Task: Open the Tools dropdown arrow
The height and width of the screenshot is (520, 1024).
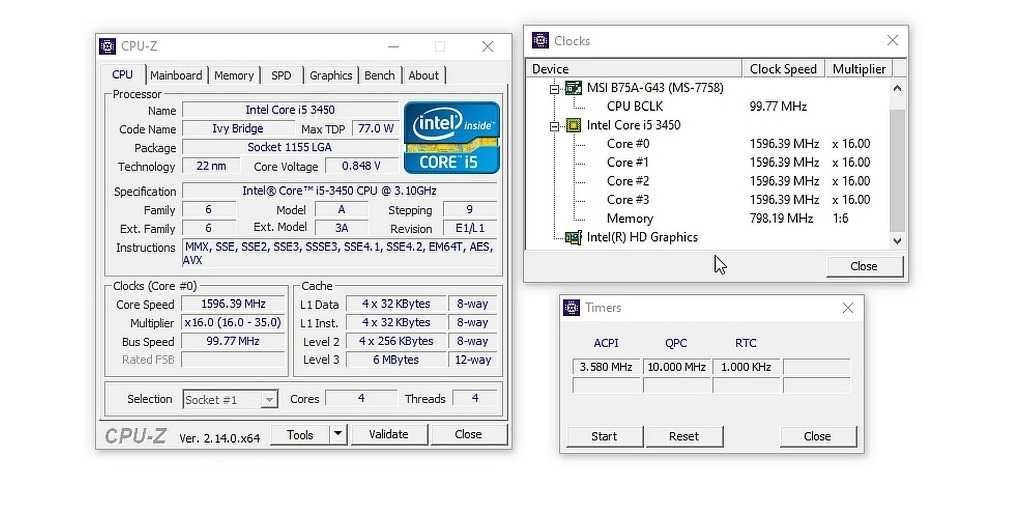Action: point(338,434)
